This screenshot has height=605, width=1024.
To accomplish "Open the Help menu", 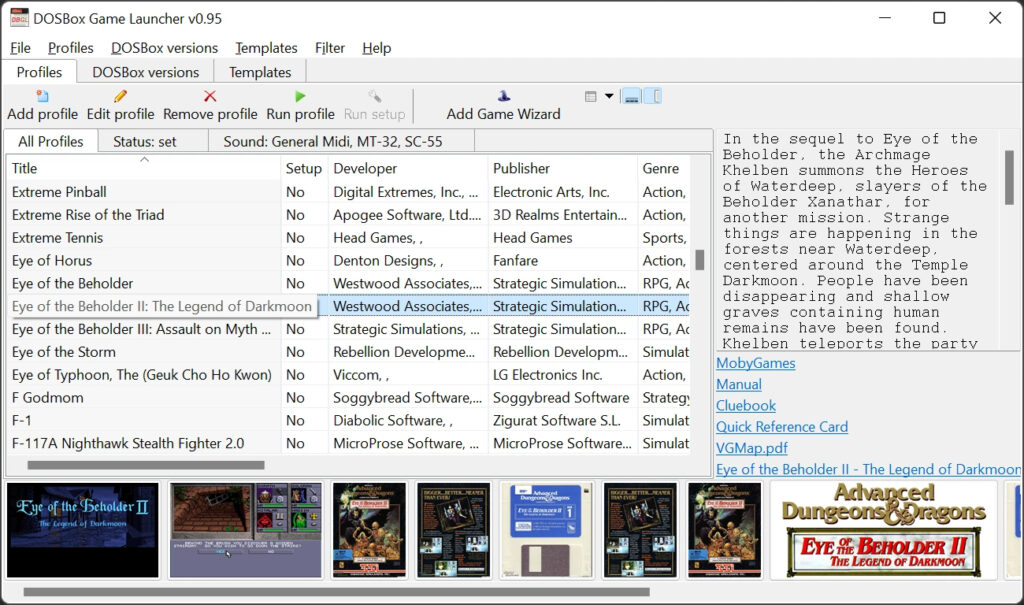I will point(376,47).
